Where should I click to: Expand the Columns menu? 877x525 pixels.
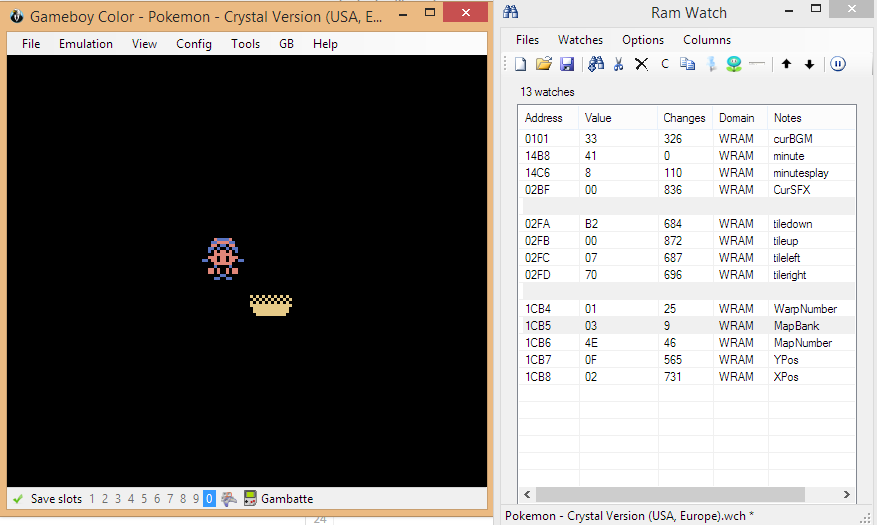(x=707, y=40)
